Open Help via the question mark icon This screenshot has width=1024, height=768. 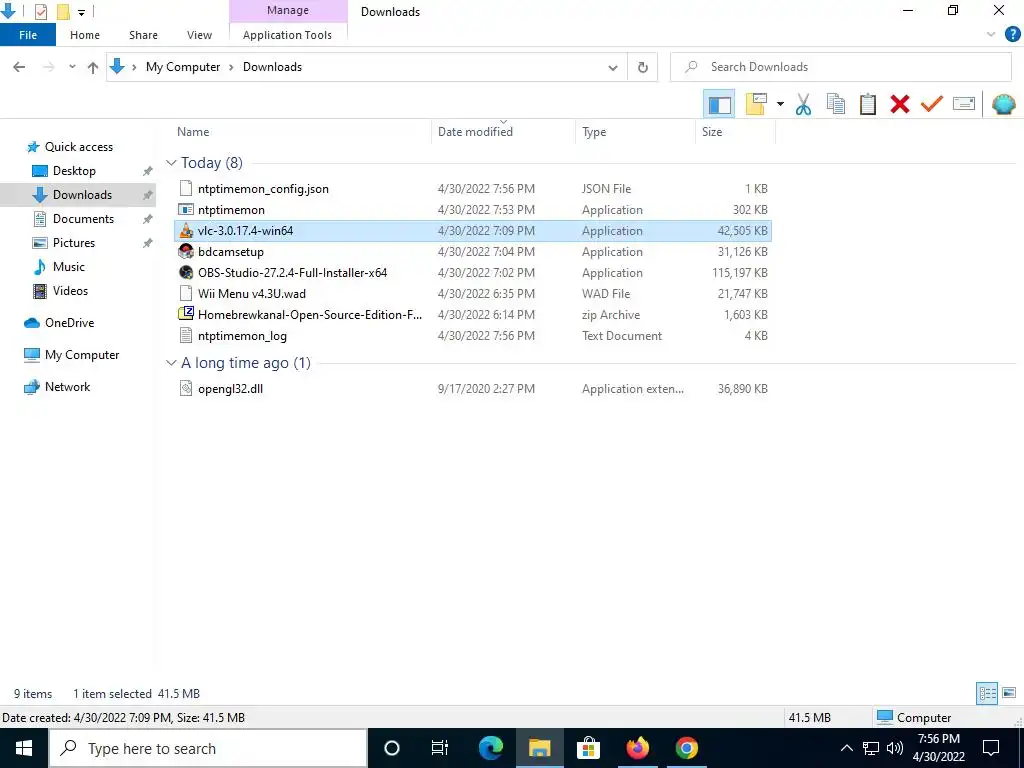click(1013, 35)
